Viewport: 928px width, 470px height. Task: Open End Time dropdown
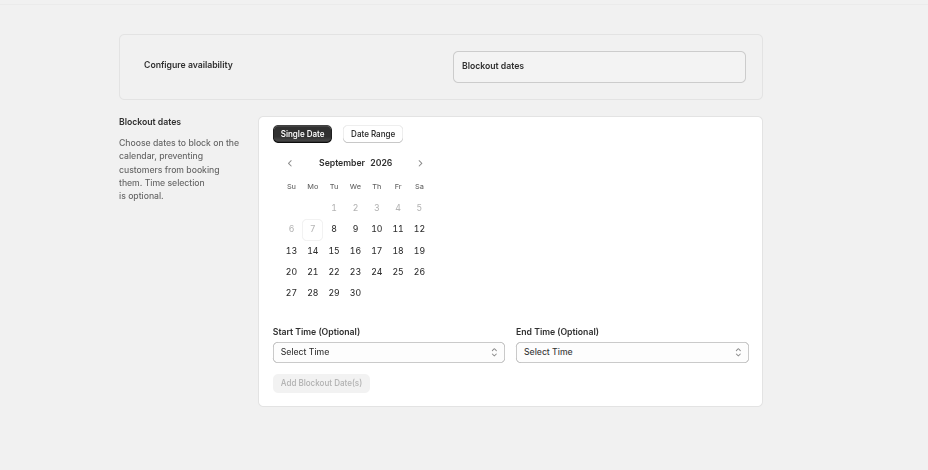pyautogui.click(x=632, y=352)
